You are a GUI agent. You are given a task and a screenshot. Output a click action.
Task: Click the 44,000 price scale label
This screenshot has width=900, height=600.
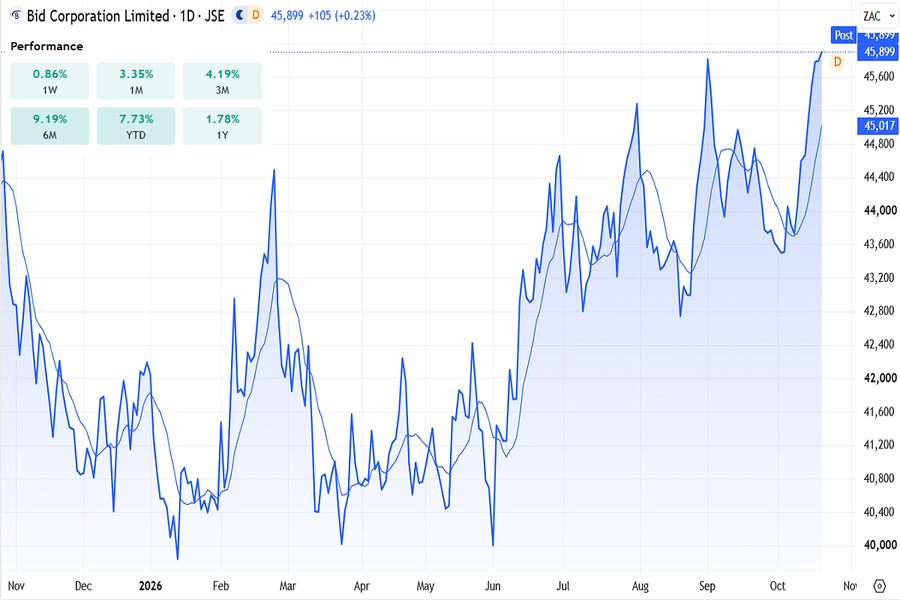[x=880, y=210]
